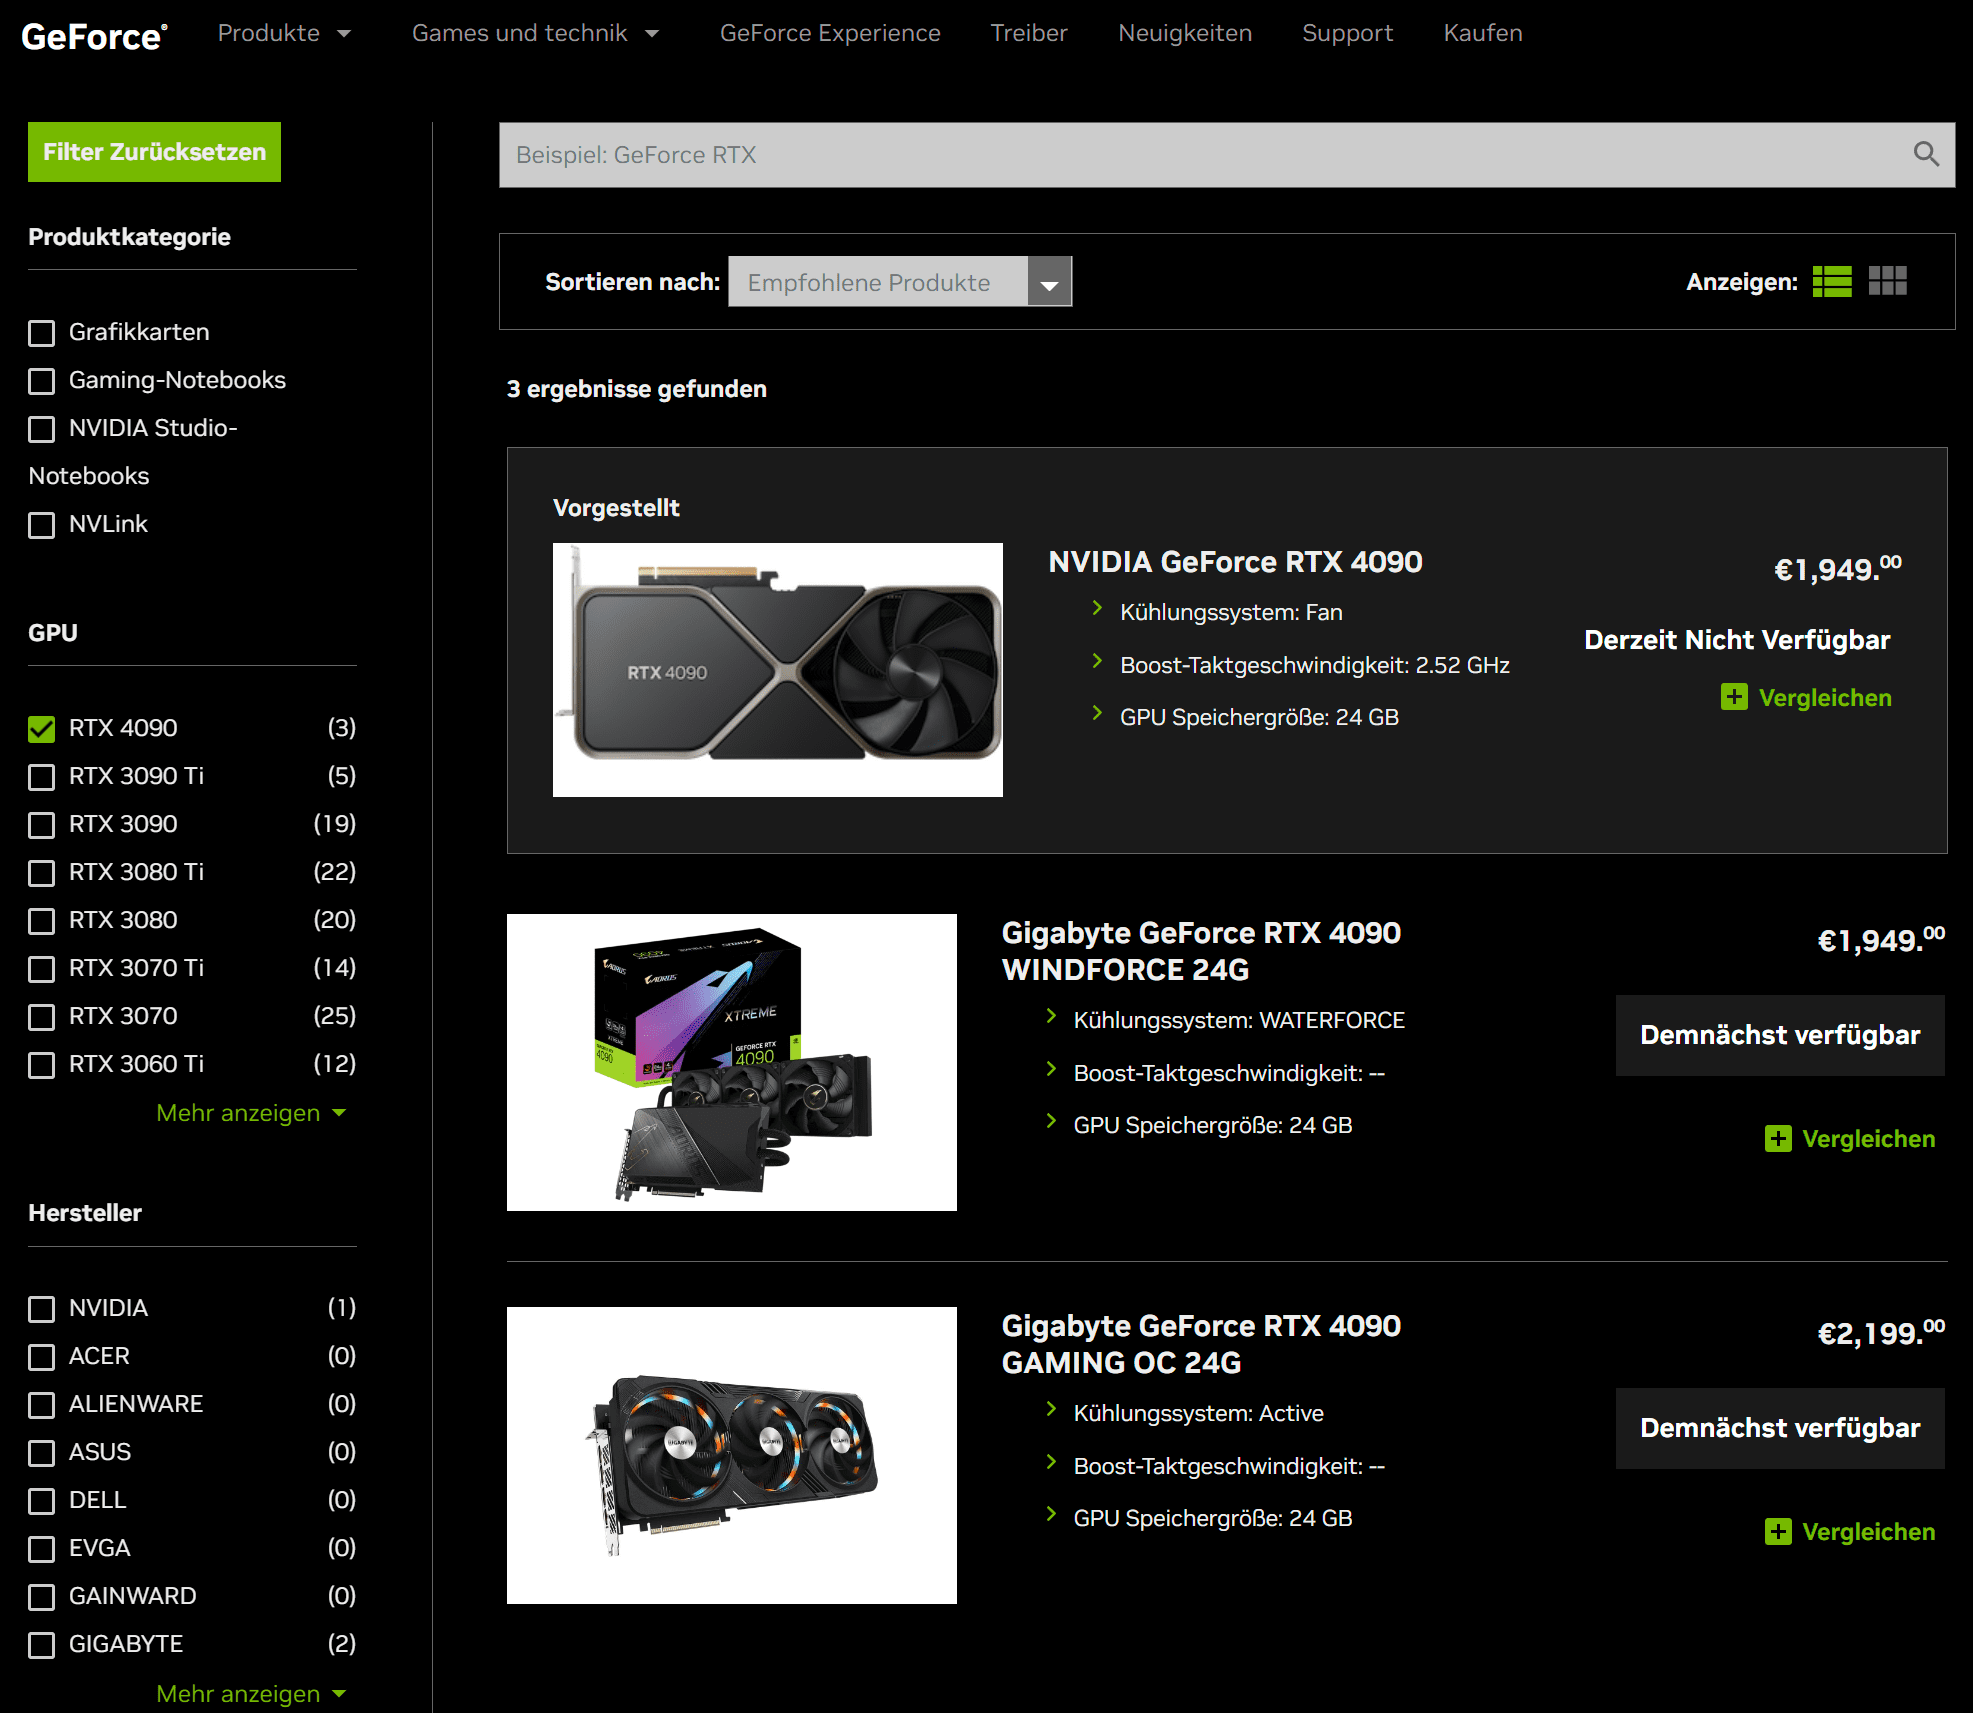Check the RTX 3080 Ti filter
Screen dimensions: 1973x1713
point(41,873)
